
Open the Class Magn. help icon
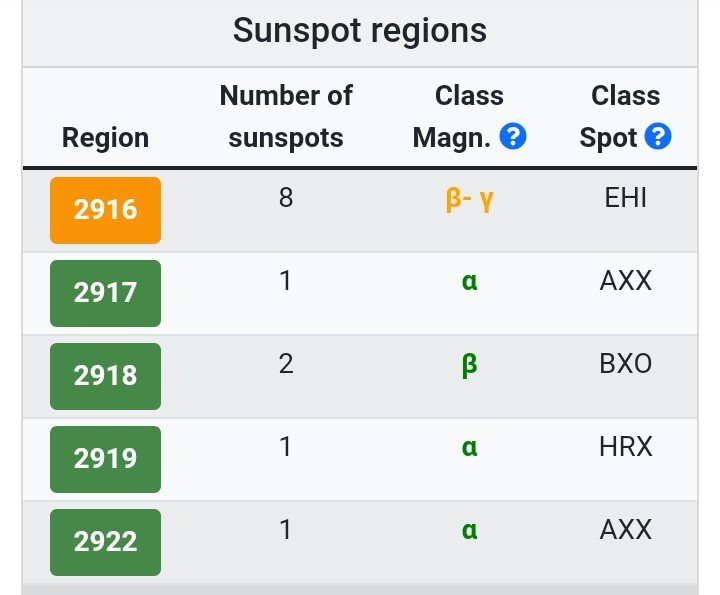click(512, 136)
